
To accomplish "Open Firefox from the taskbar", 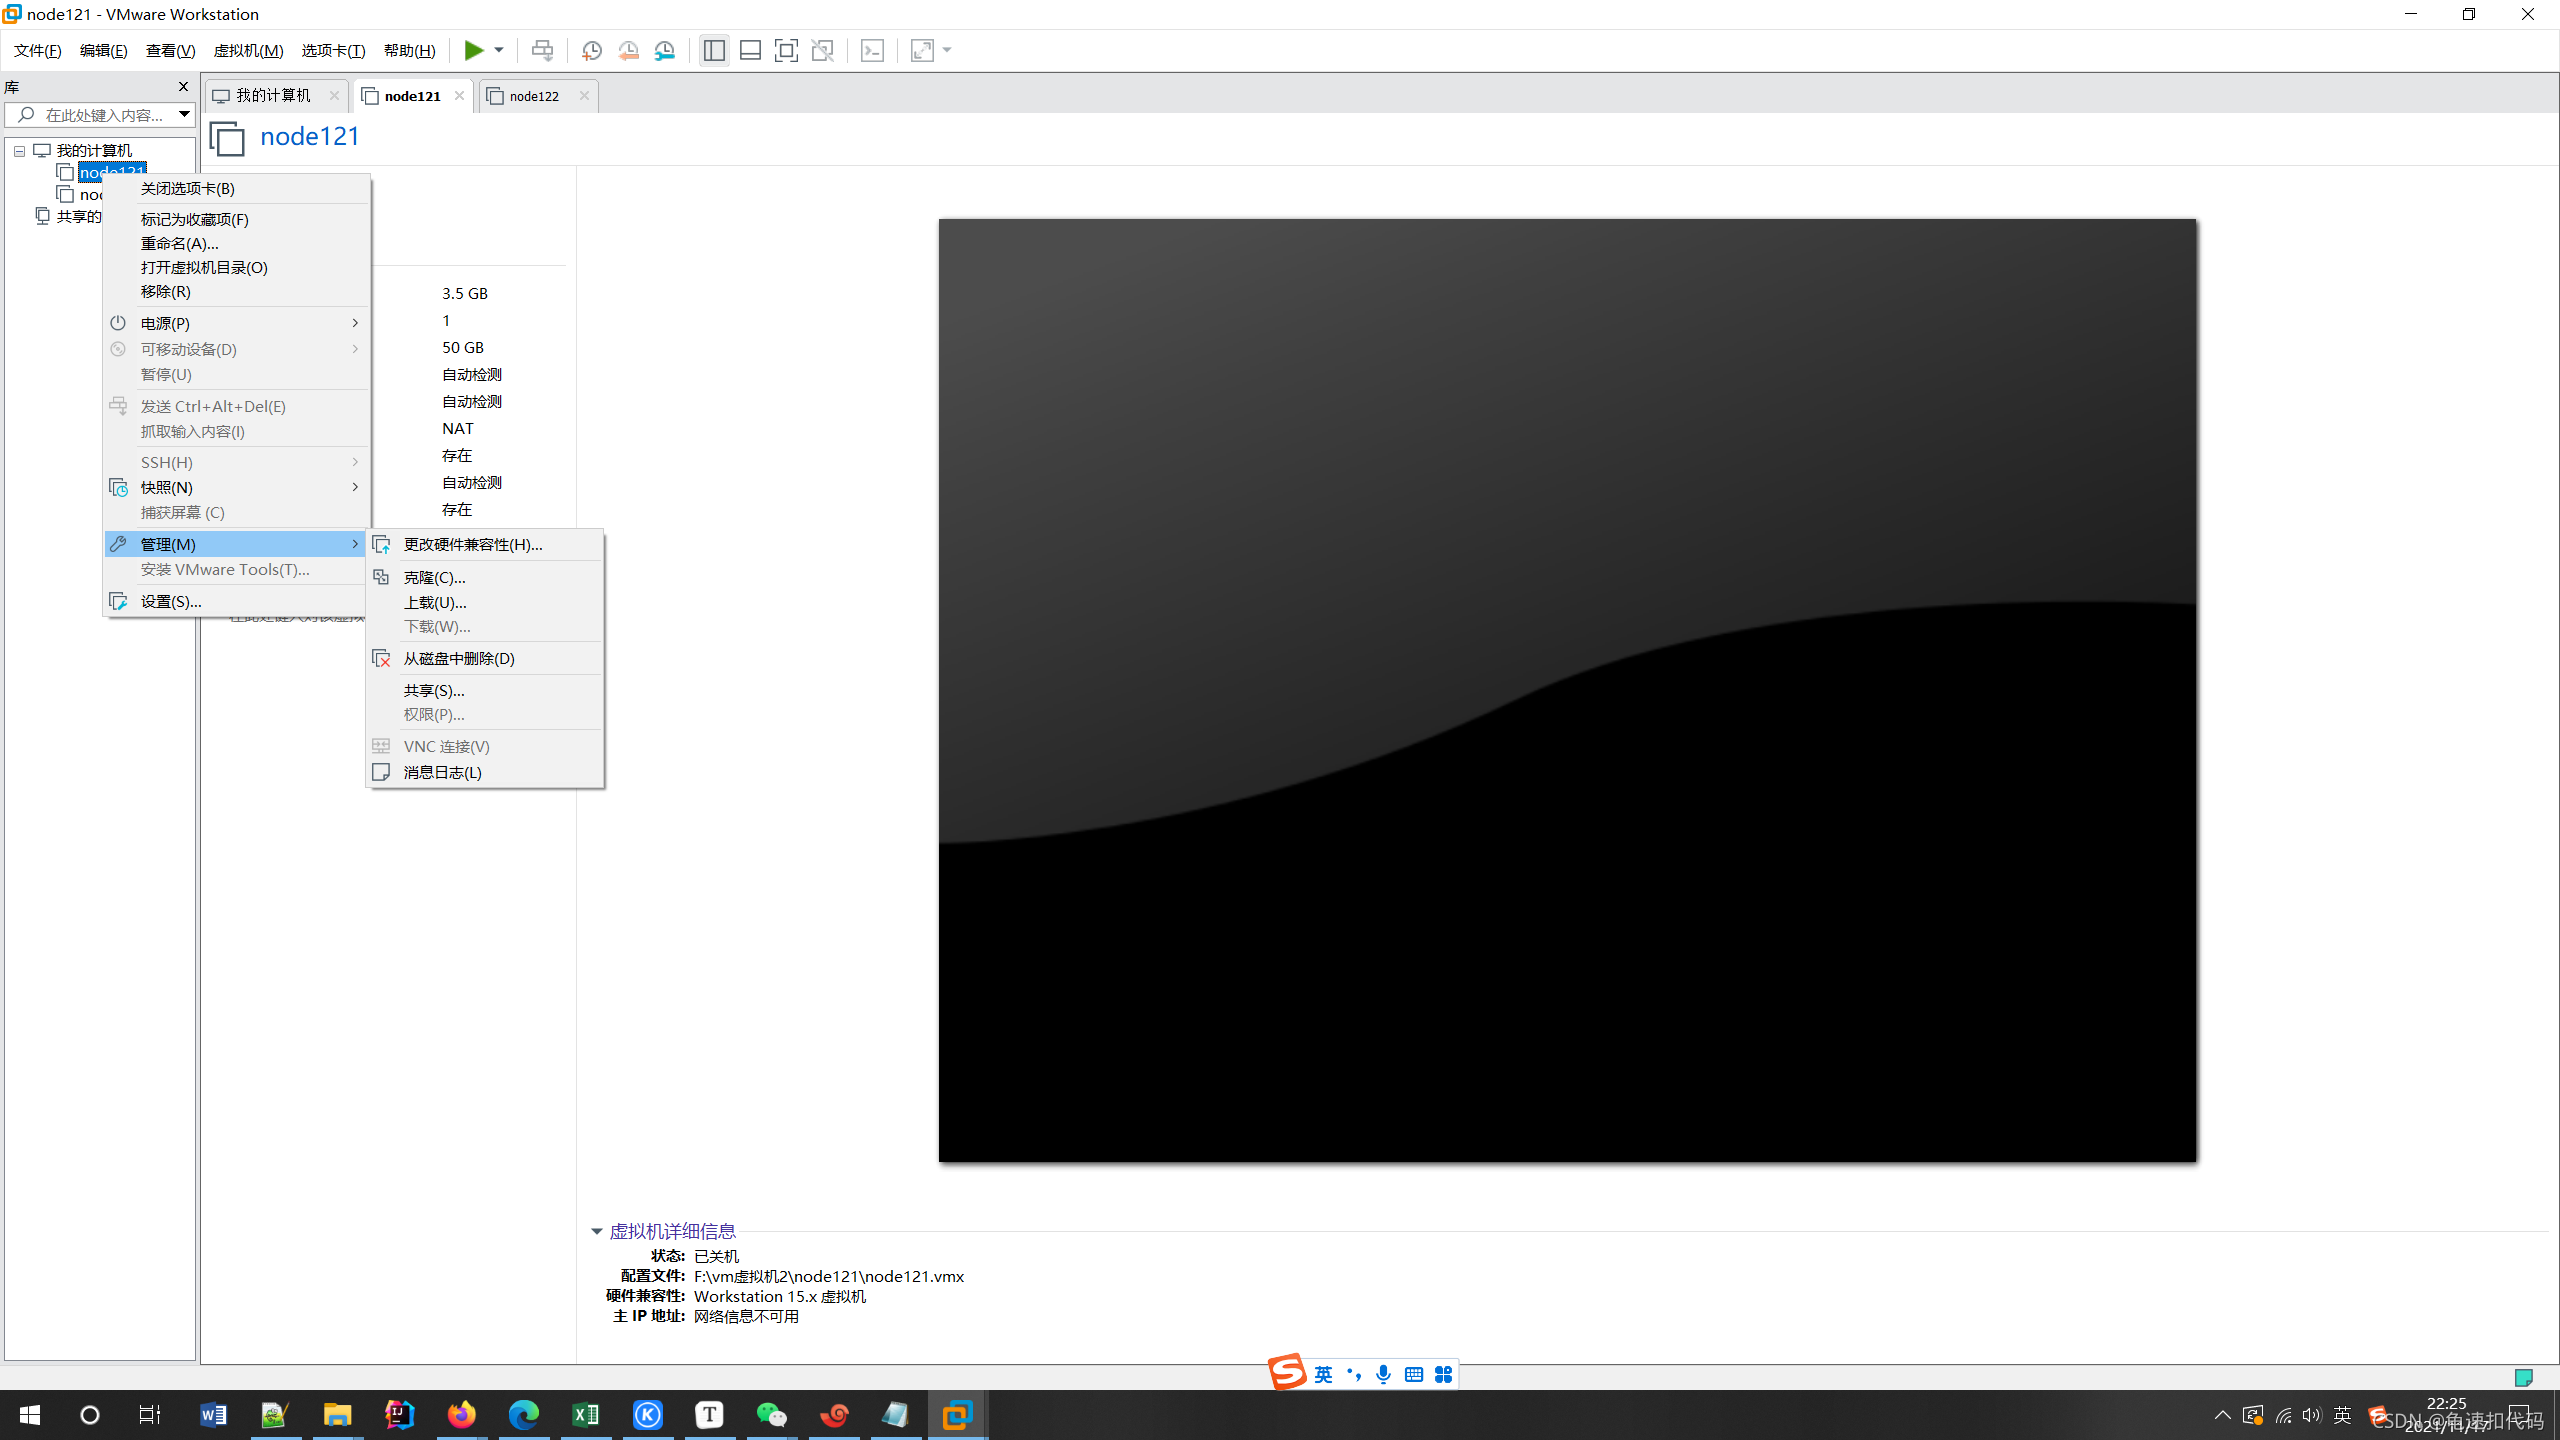I will coord(461,1415).
